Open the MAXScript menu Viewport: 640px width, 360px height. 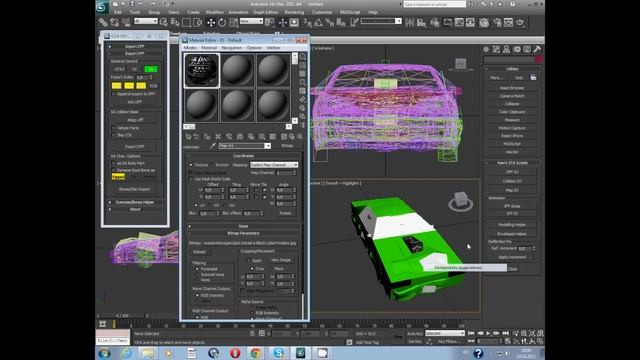pos(350,12)
